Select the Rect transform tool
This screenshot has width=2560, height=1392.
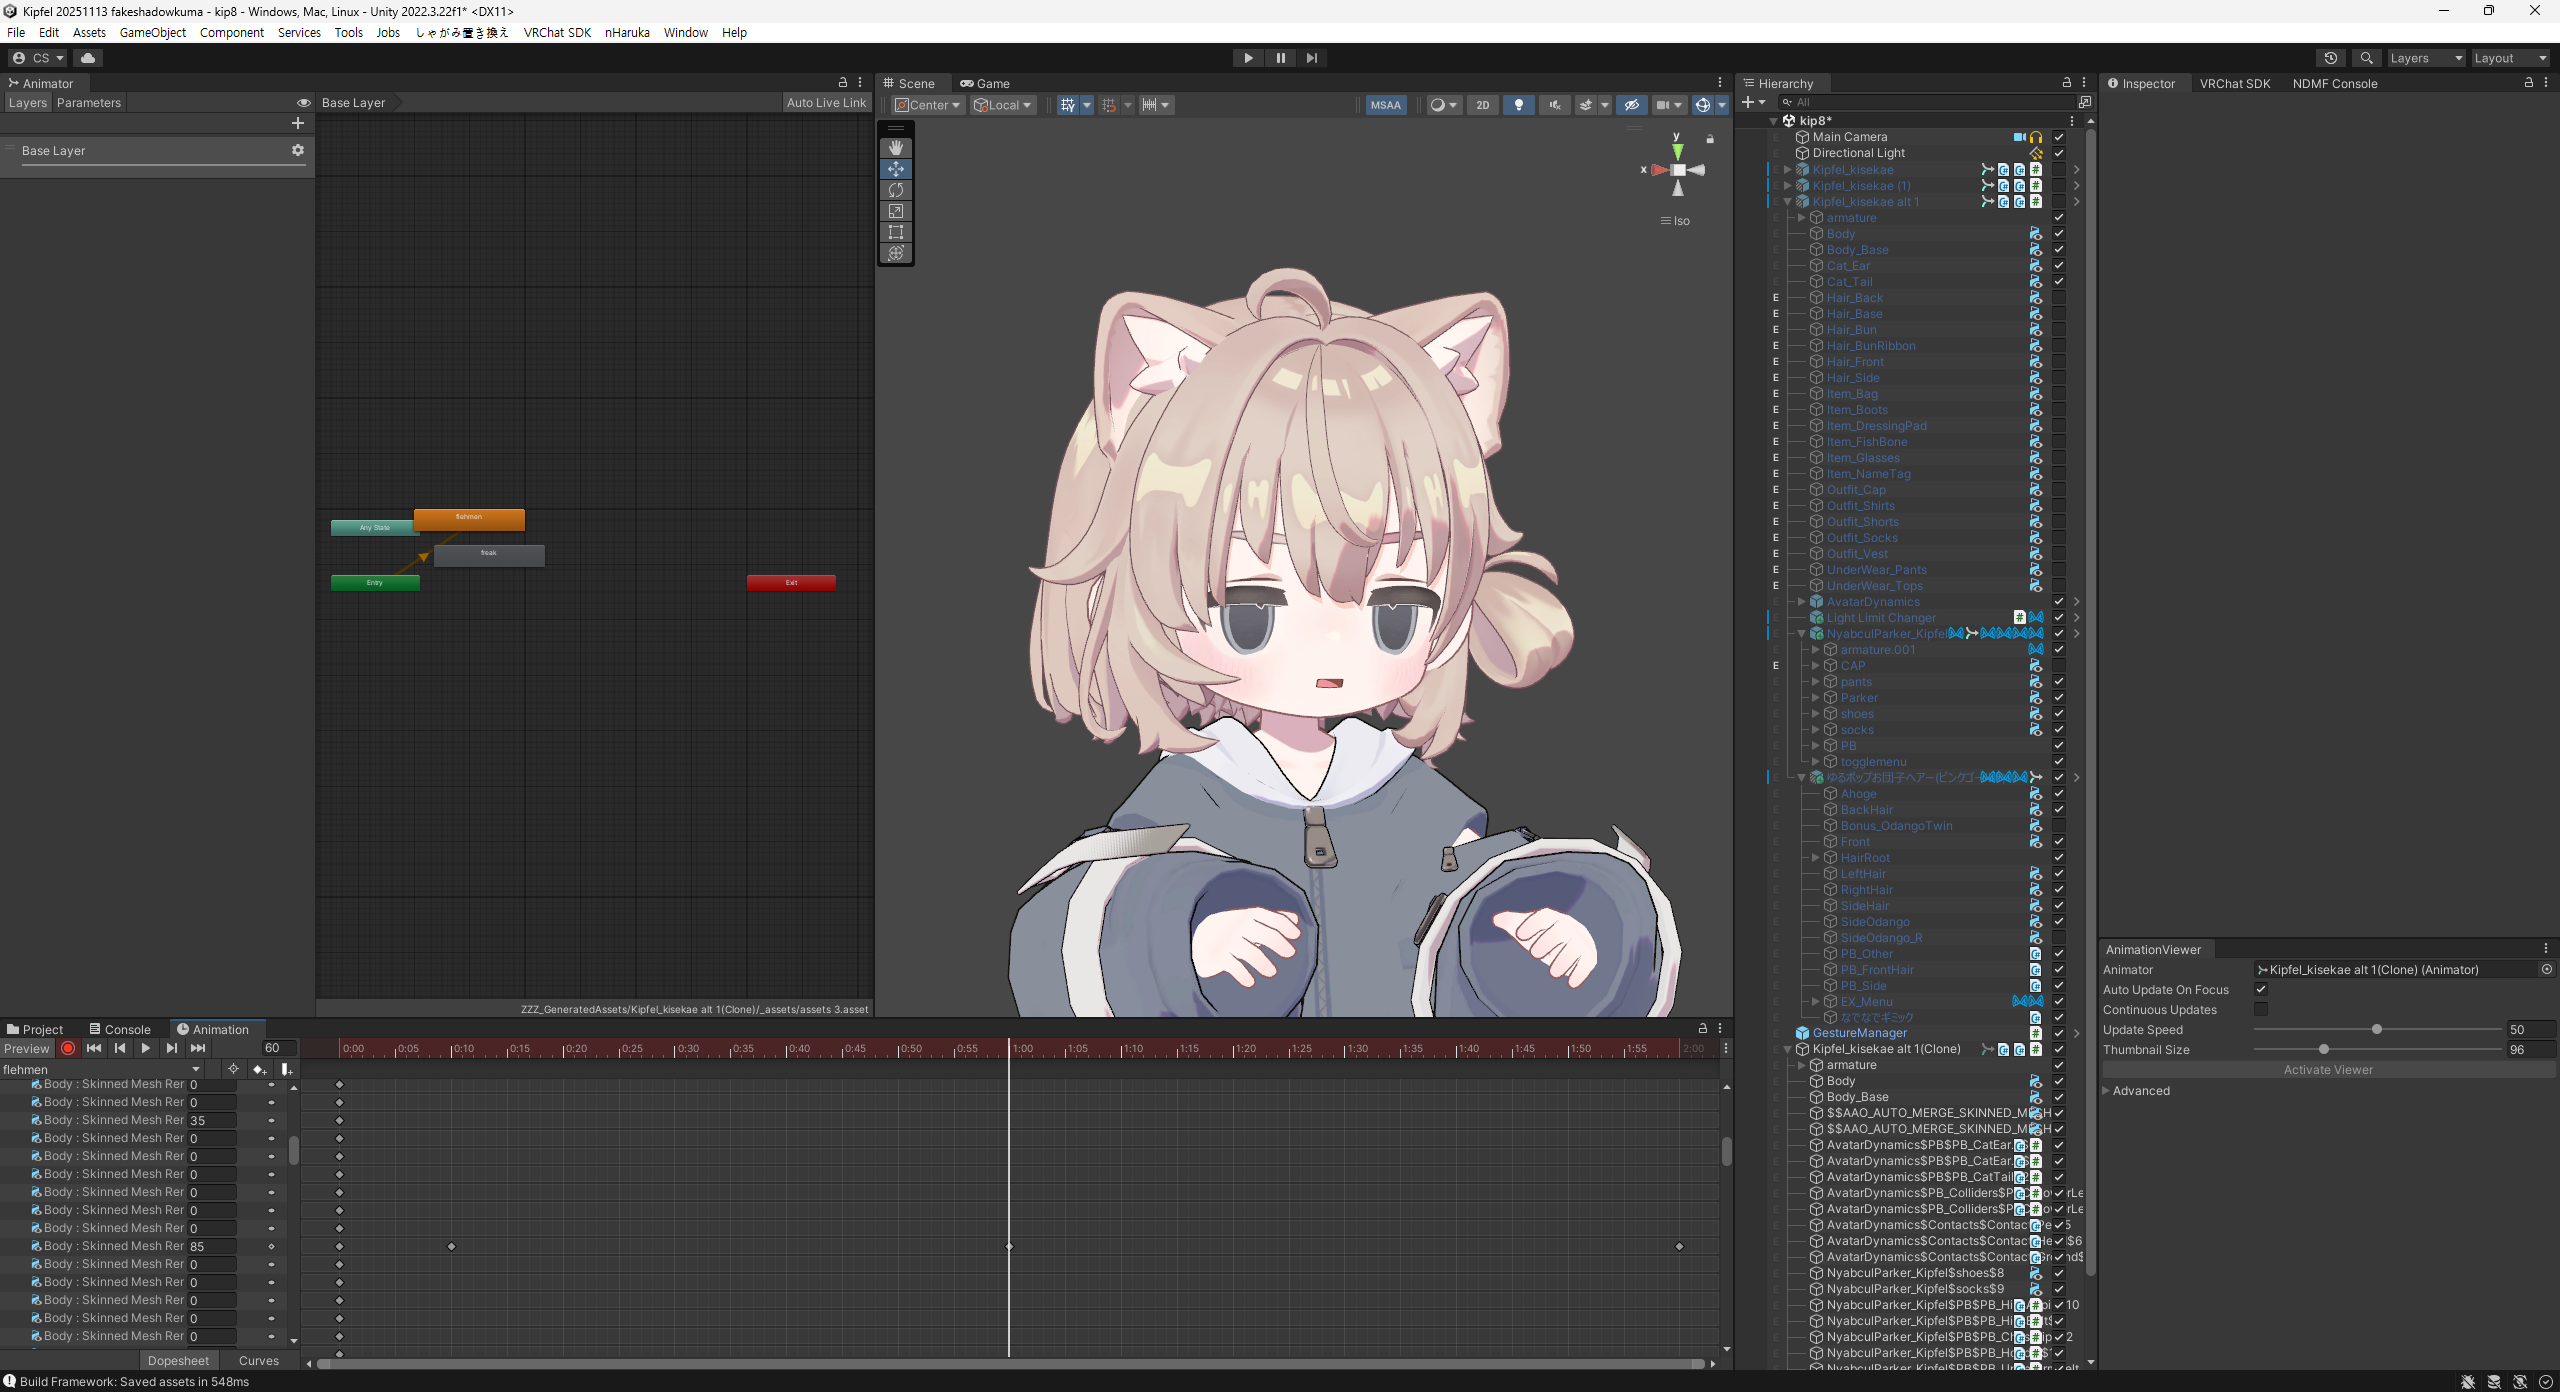click(895, 232)
